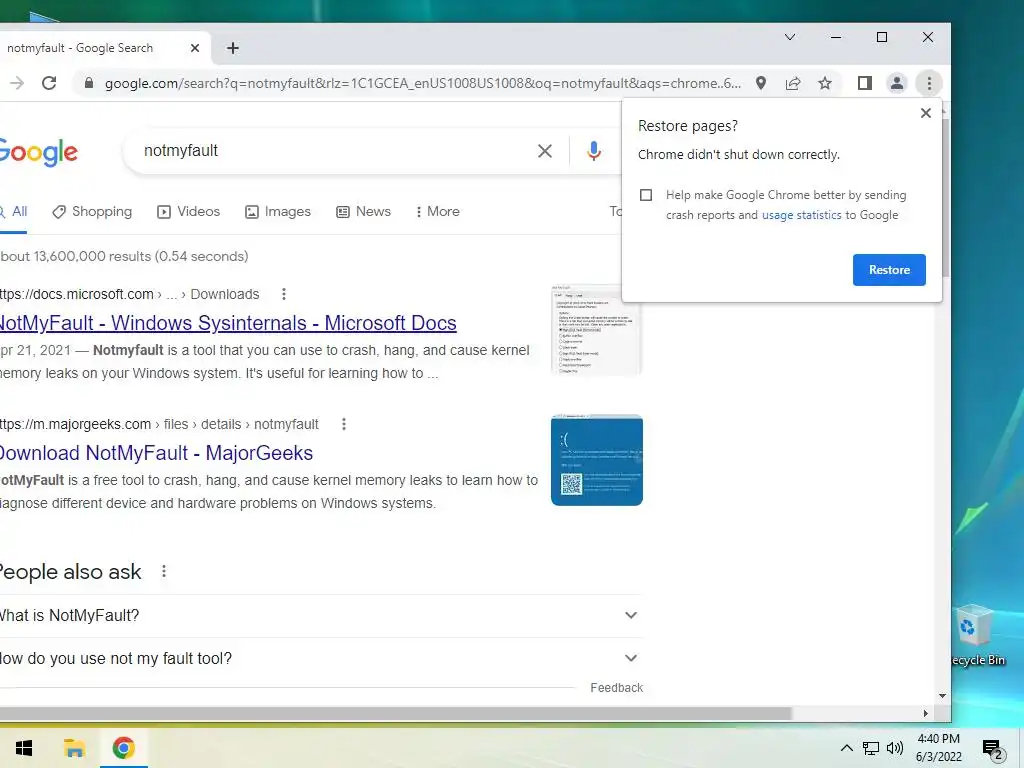Switch to the Videos results tab
This screenshot has height=768, width=1024.
point(188,212)
